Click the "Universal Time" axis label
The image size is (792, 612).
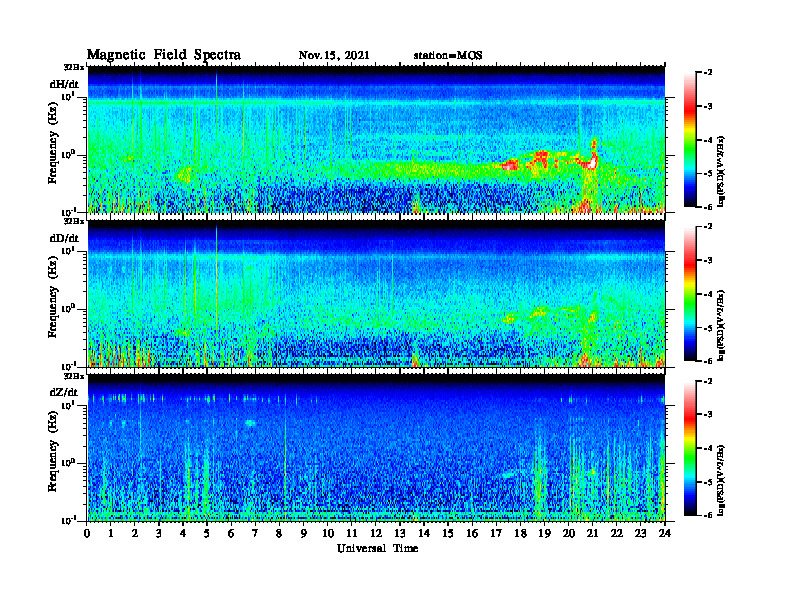tap(377, 548)
